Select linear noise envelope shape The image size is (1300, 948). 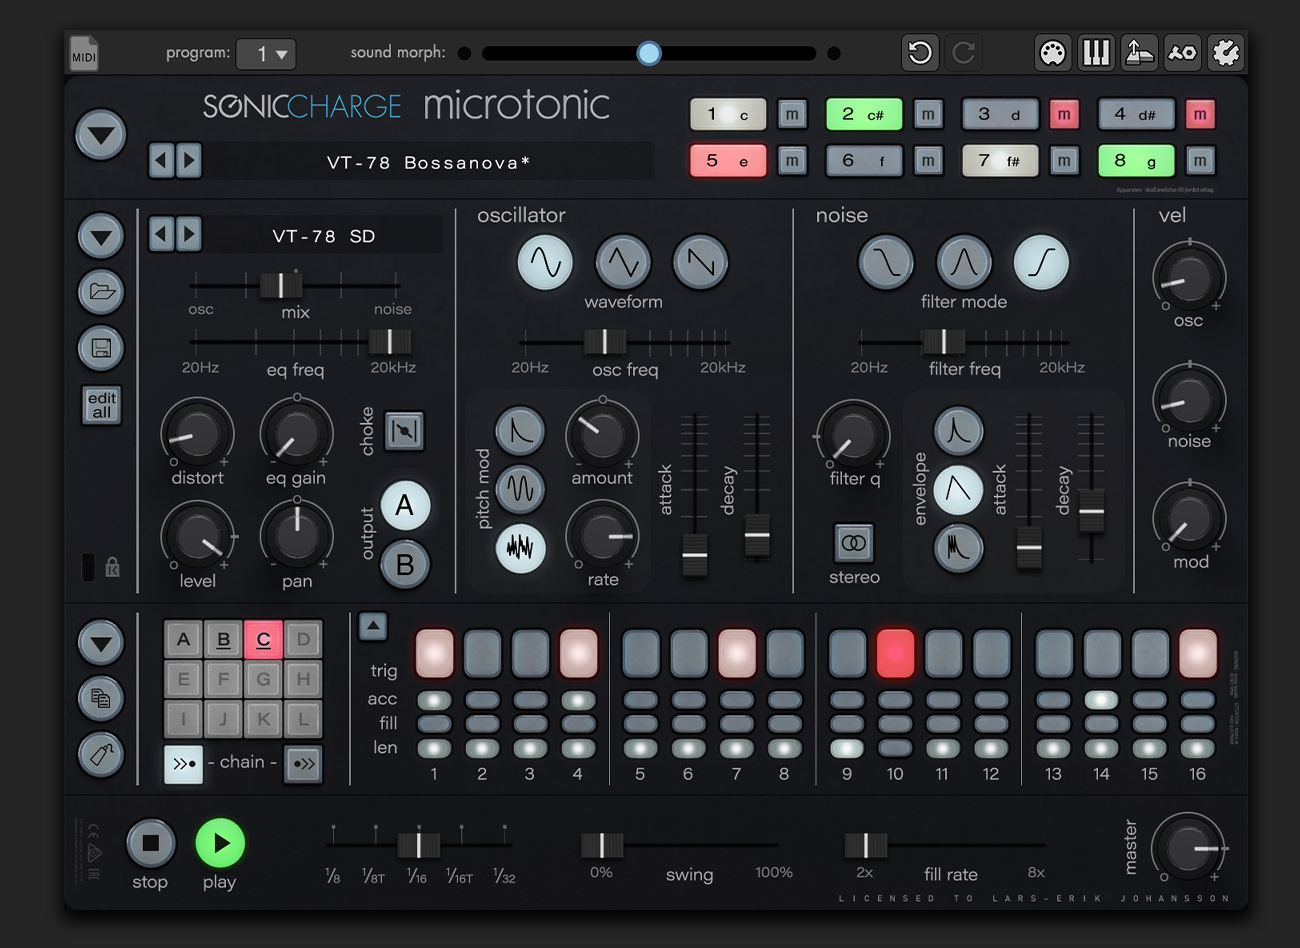point(958,489)
